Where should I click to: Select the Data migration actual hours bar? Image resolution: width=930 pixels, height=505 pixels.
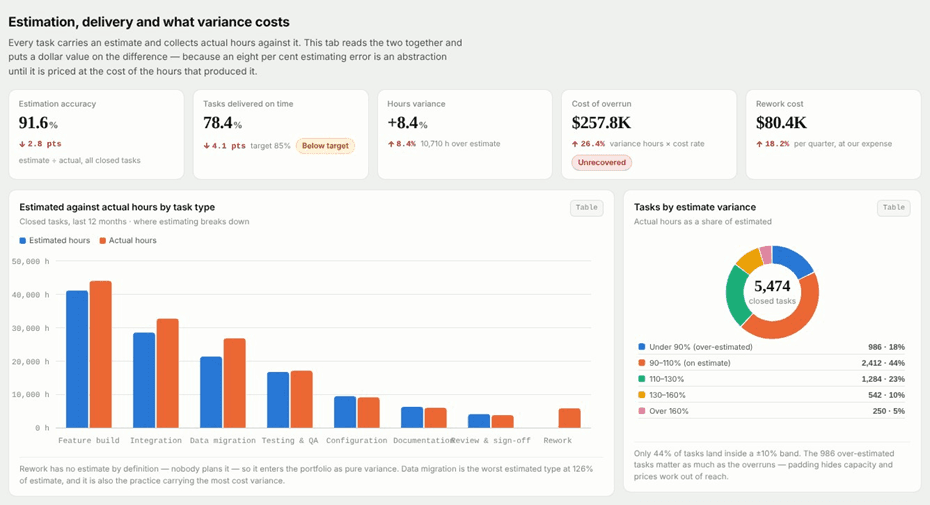tap(235, 383)
